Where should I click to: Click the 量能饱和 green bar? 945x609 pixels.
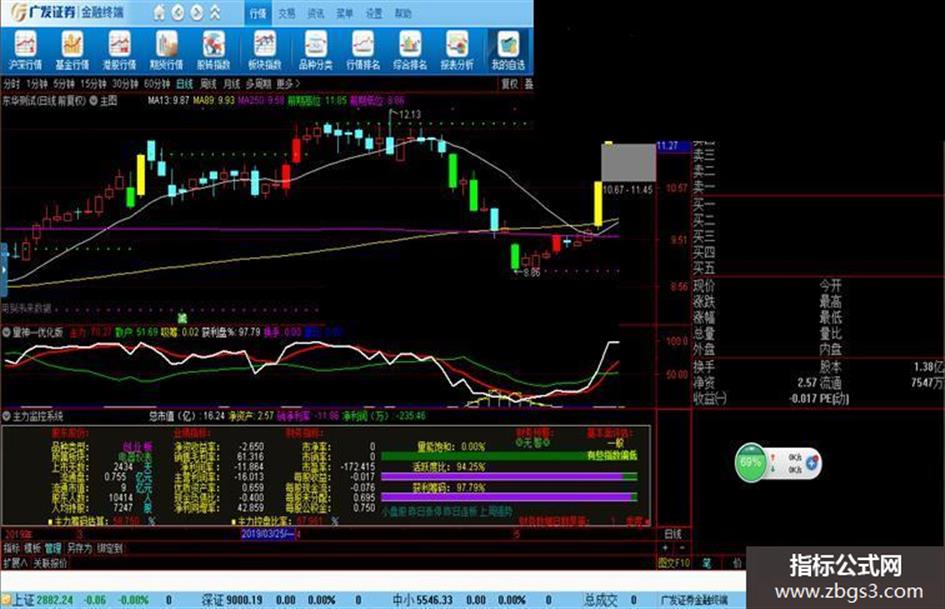tap(509, 456)
